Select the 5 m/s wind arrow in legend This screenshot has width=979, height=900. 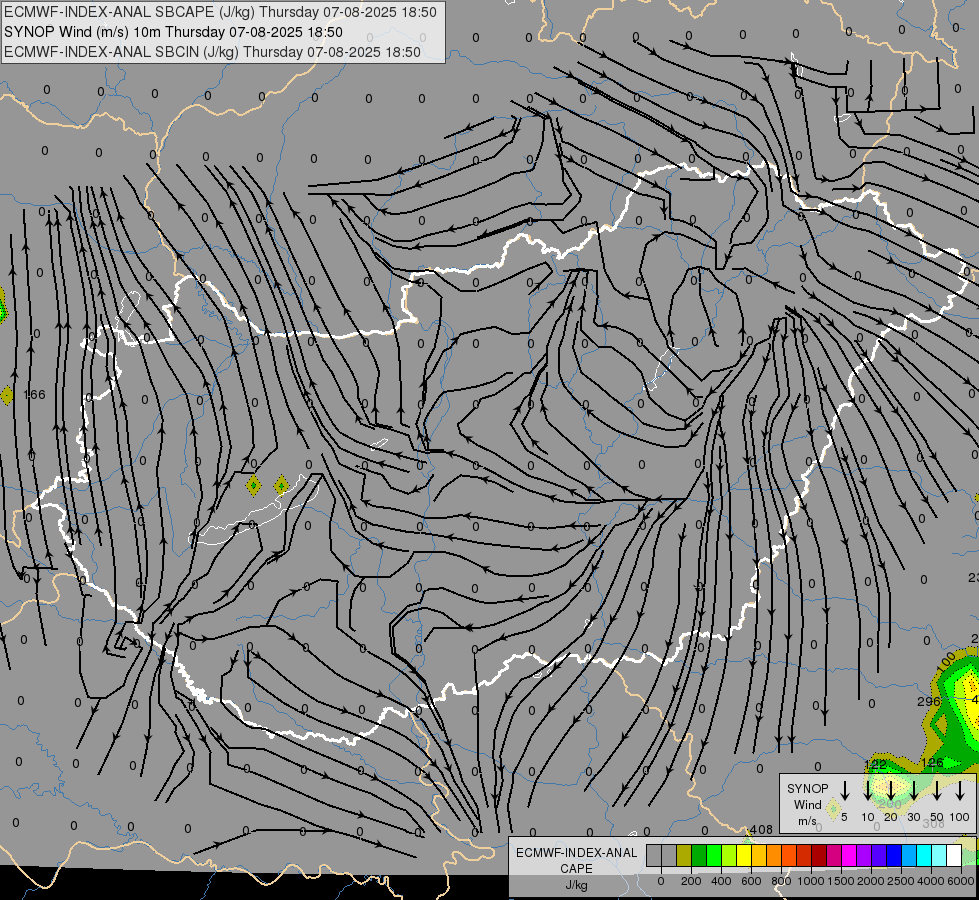(845, 790)
